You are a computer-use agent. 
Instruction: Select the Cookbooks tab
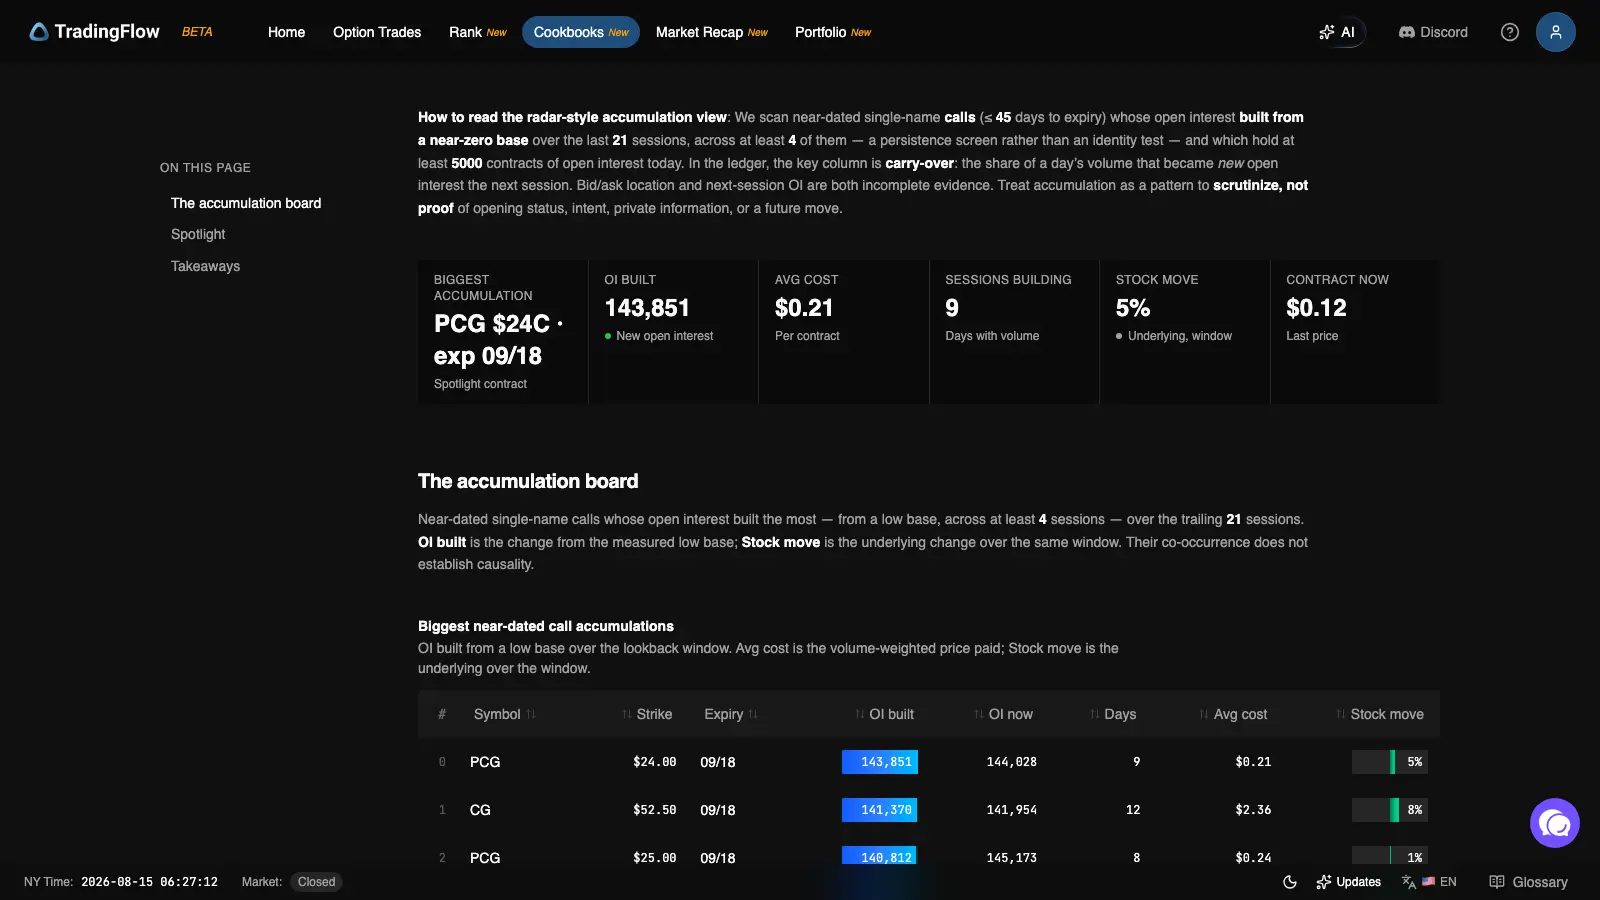[581, 32]
